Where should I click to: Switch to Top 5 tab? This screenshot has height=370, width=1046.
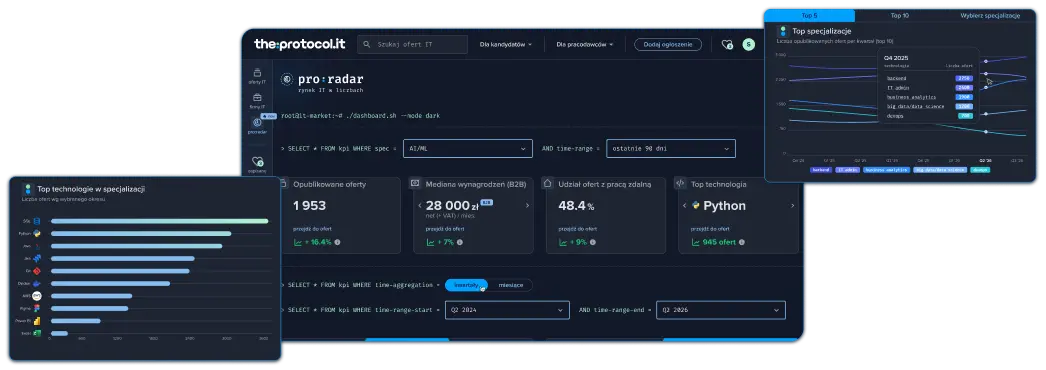click(810, 15)
